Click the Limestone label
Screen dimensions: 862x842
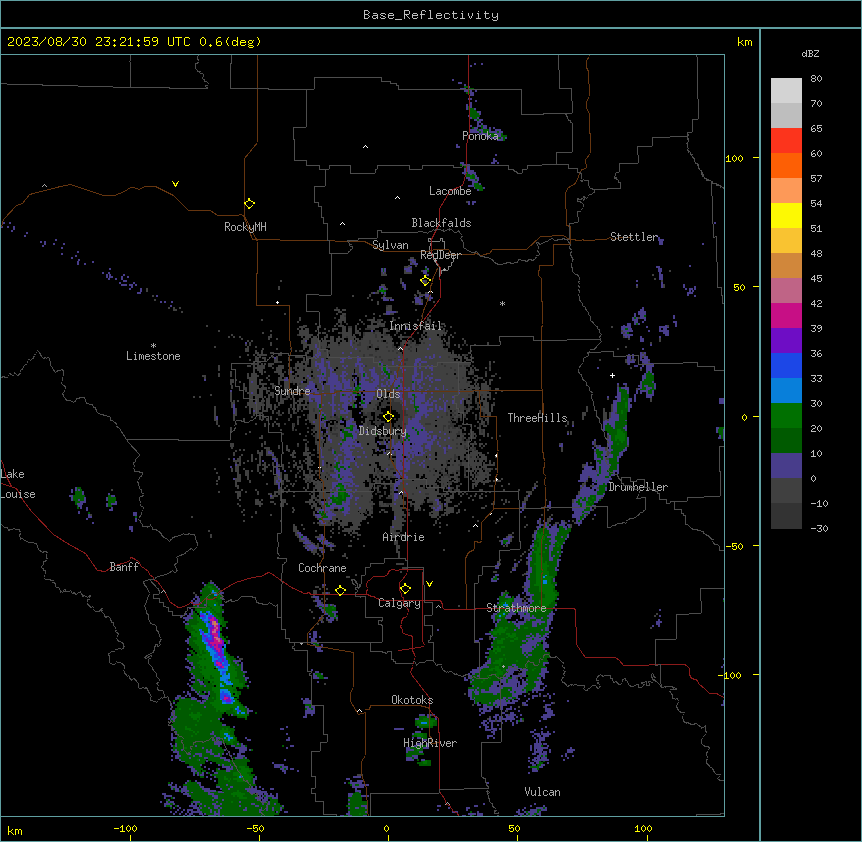[153, 356]
